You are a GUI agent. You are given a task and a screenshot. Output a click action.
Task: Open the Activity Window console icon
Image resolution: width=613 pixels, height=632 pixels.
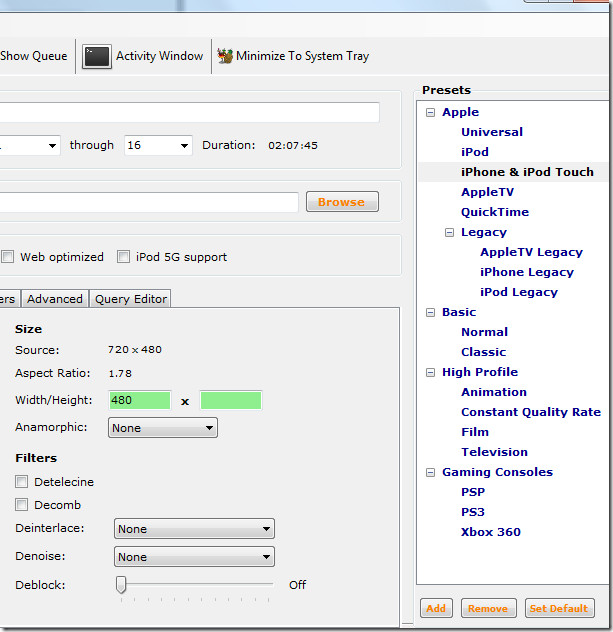coord(97,56)
